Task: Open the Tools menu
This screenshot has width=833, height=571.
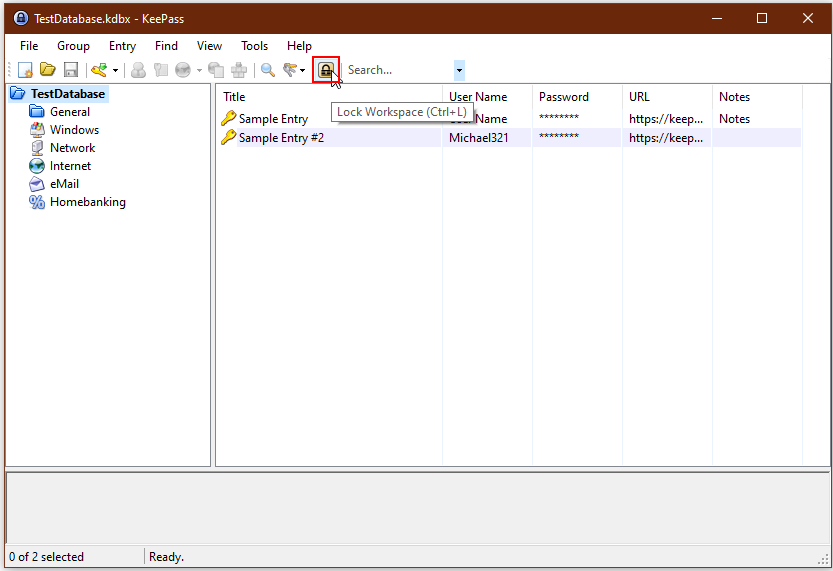Action: coord(254,46)
